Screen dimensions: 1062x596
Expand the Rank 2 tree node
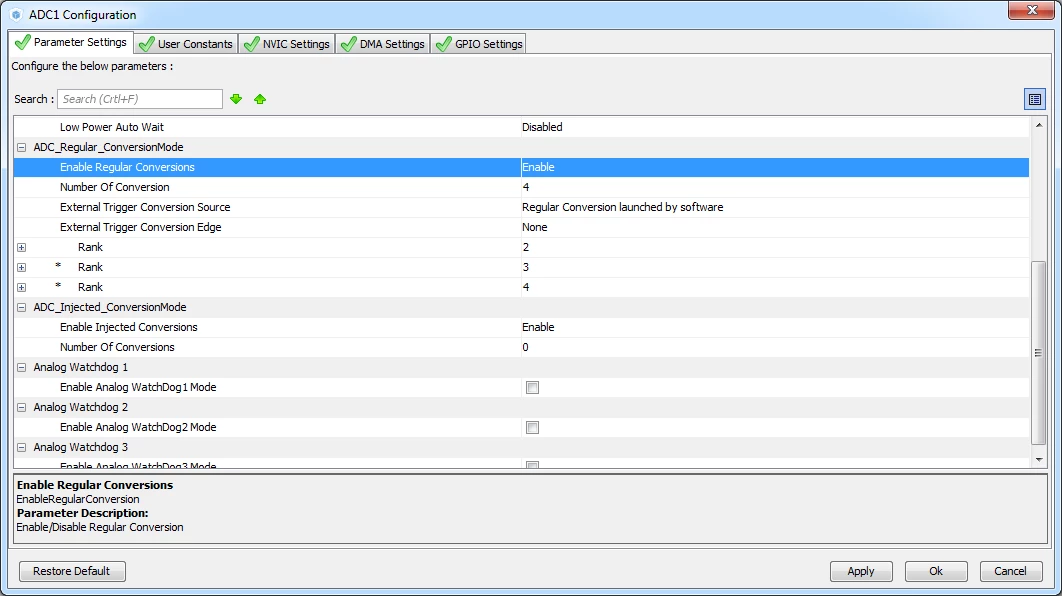click(22, 247)
